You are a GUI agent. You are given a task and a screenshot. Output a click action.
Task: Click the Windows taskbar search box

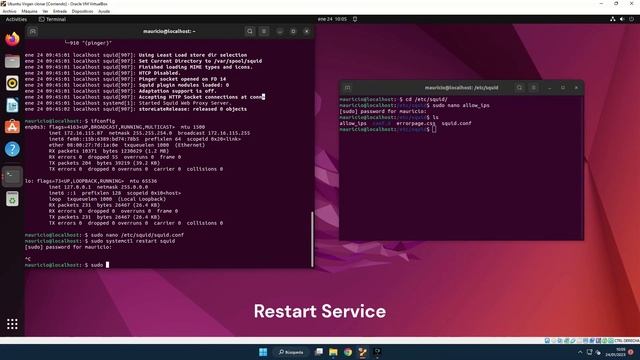(291, 352)
